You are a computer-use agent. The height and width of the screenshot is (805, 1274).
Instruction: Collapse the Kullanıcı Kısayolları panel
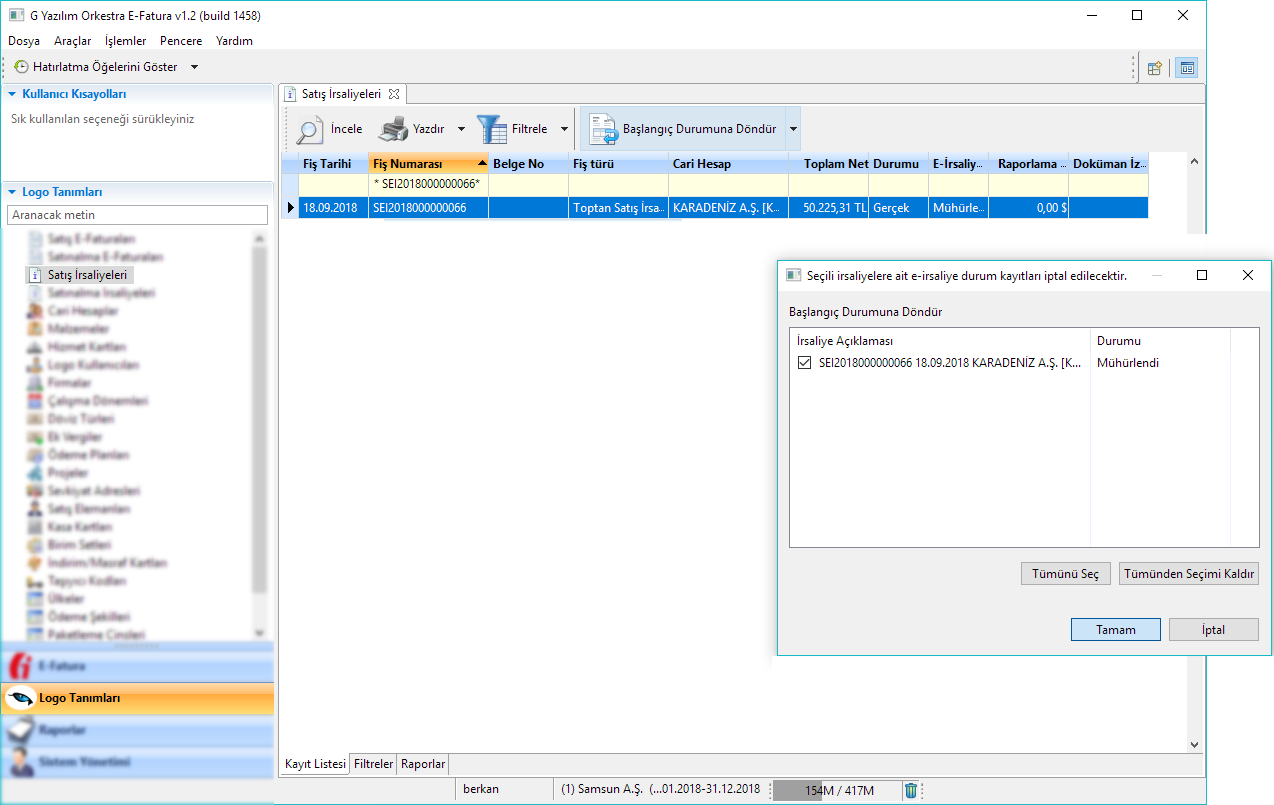pos(12,94)
